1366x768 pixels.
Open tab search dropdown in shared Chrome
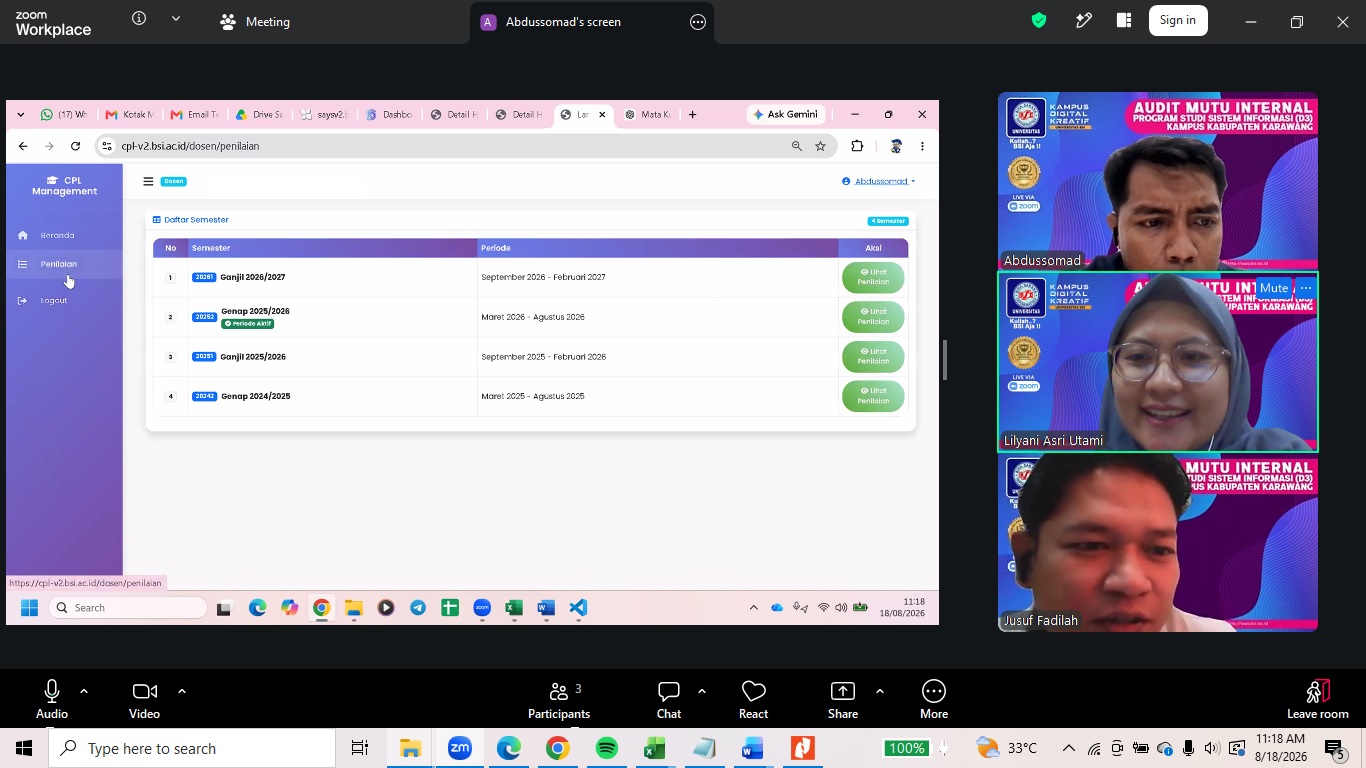pyautogui.click(x=21, y=115)
